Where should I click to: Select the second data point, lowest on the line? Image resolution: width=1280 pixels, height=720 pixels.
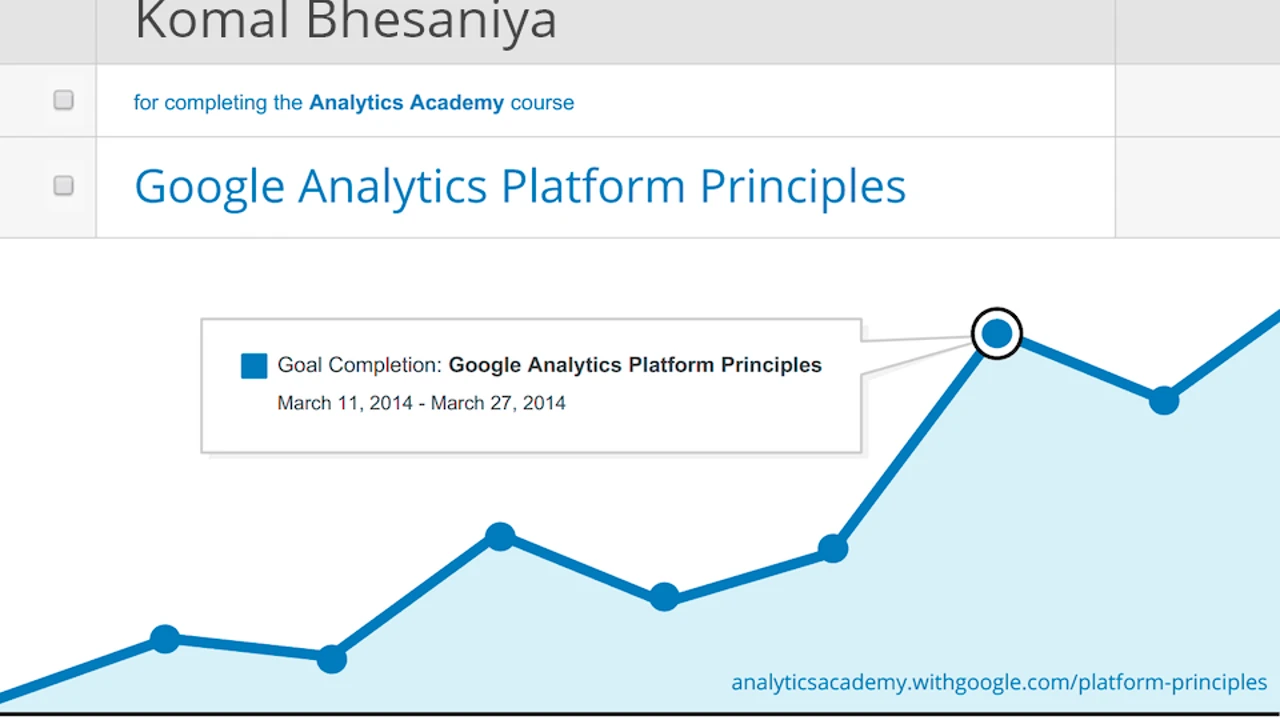click(331, 658)
